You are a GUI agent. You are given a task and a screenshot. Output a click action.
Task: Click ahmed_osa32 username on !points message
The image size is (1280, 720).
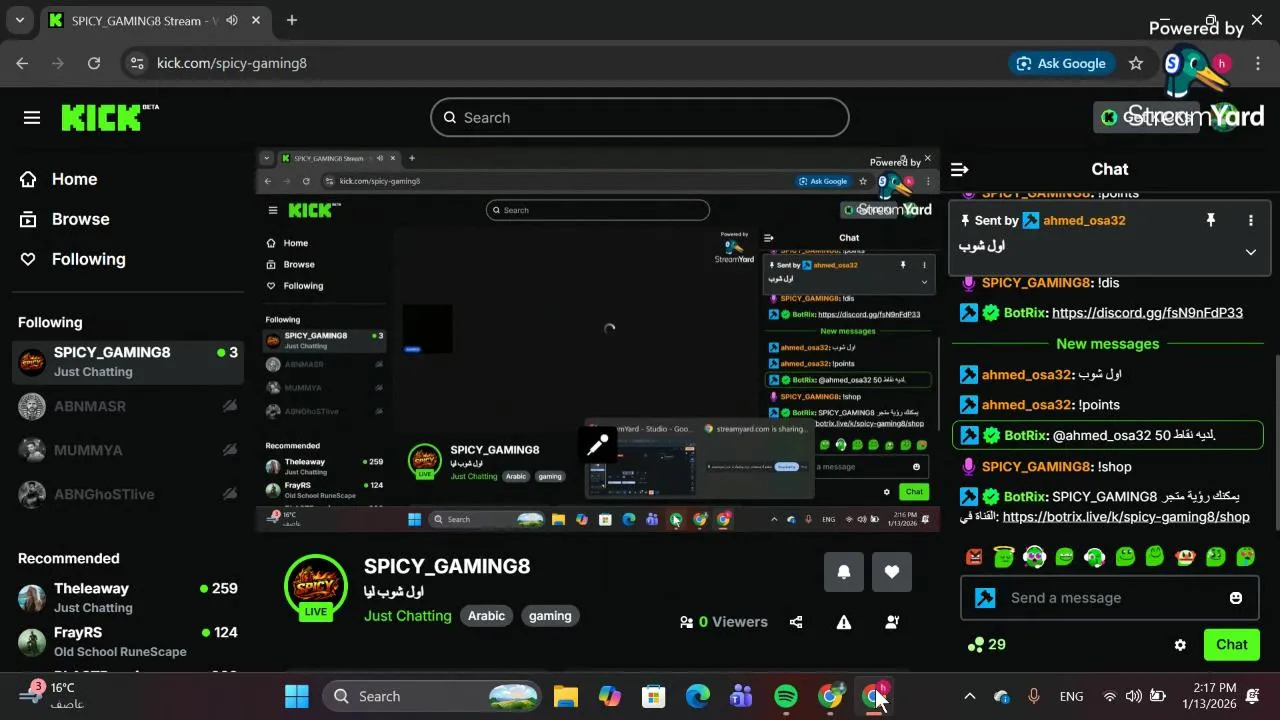click(x=1026, y=405)
